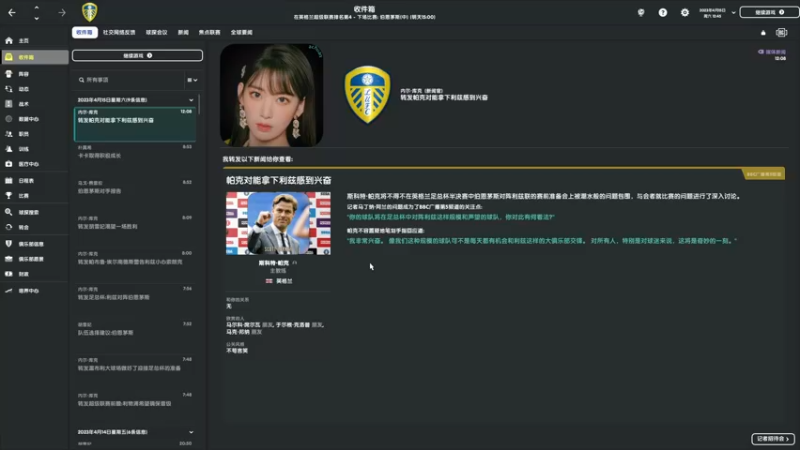Open the Leeds club badge menu in the top bar
800x450 pixels.
click(x=90, y=12)
